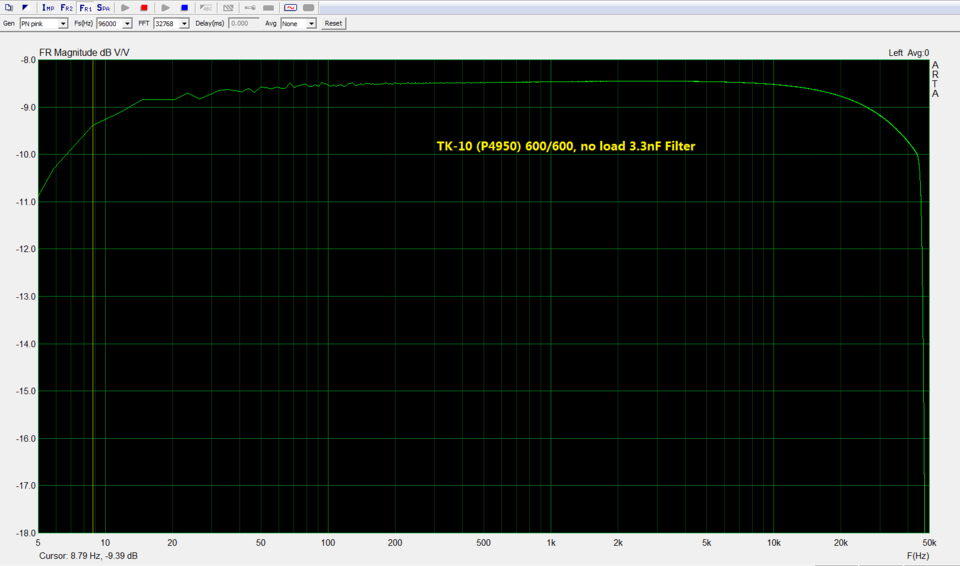
Task: Click the Delay(ms) input field
Action: point(244,23)
